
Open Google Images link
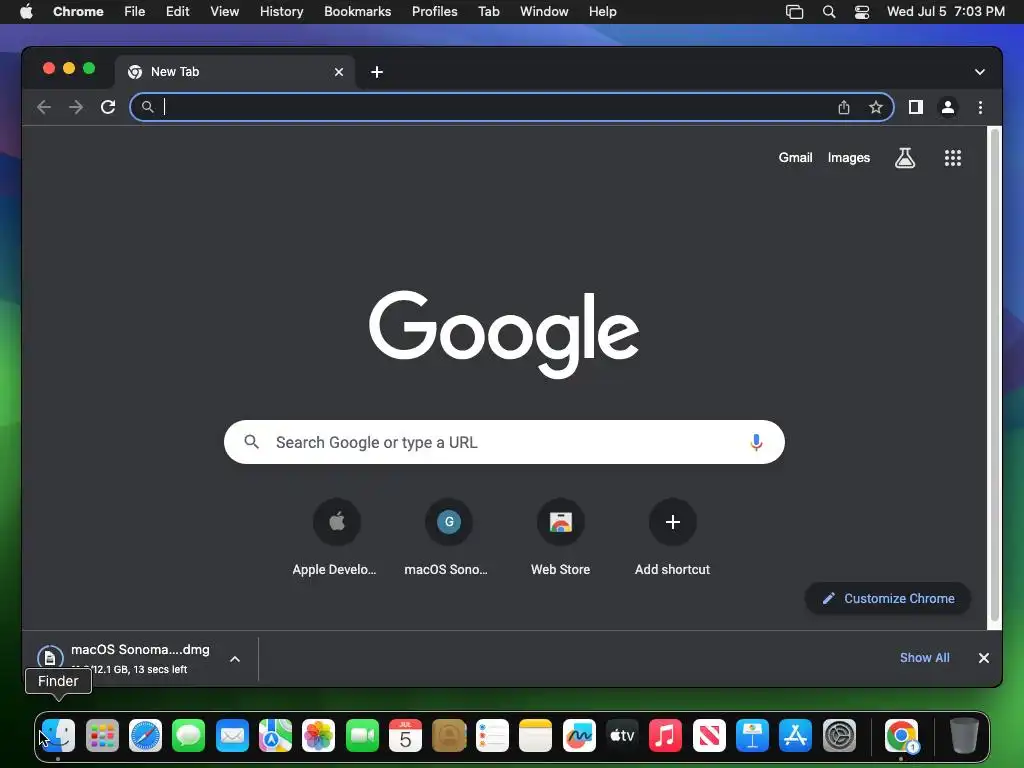(x=848, y=157)
